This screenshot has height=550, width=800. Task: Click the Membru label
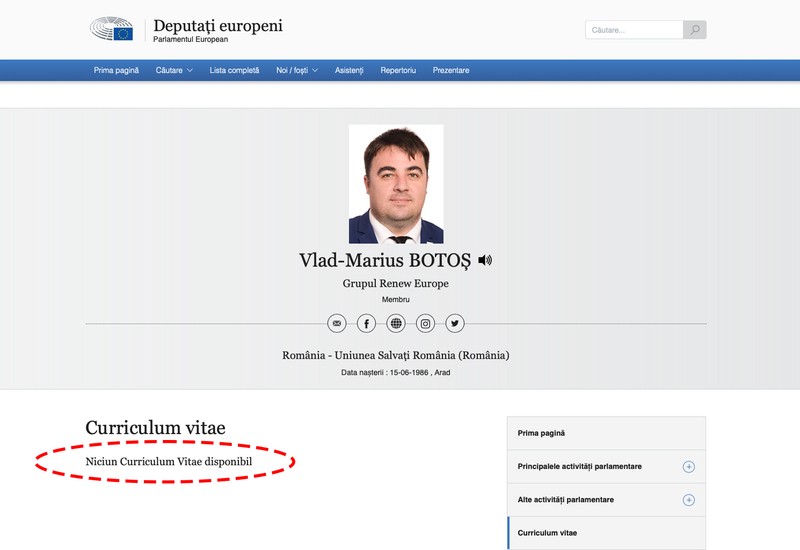[396, 299]
